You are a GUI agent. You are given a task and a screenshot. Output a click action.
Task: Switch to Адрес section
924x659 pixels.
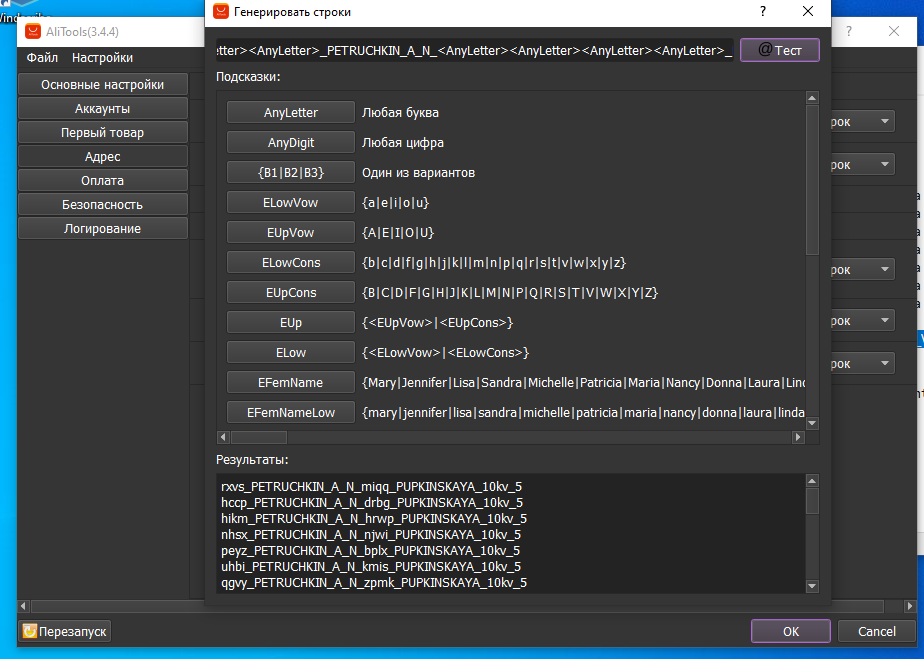click(x=103, y=156)
